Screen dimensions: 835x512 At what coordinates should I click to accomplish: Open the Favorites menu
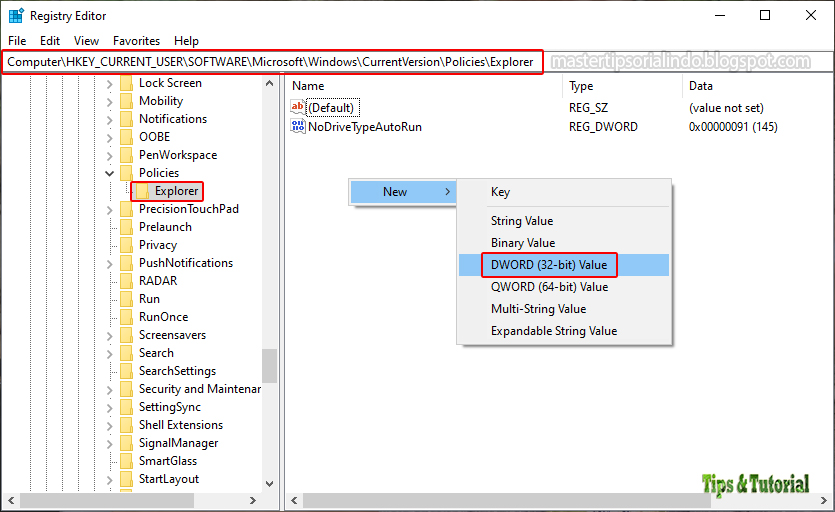136,40
